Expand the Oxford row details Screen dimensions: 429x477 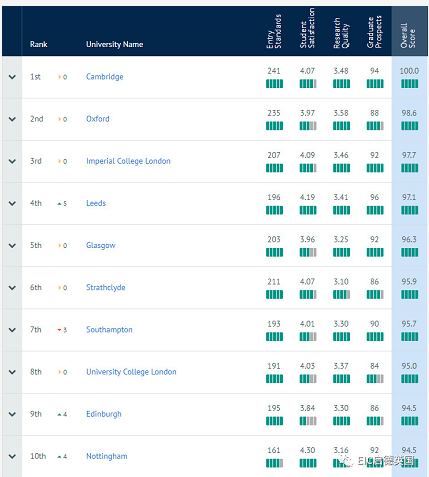[12, 119]
